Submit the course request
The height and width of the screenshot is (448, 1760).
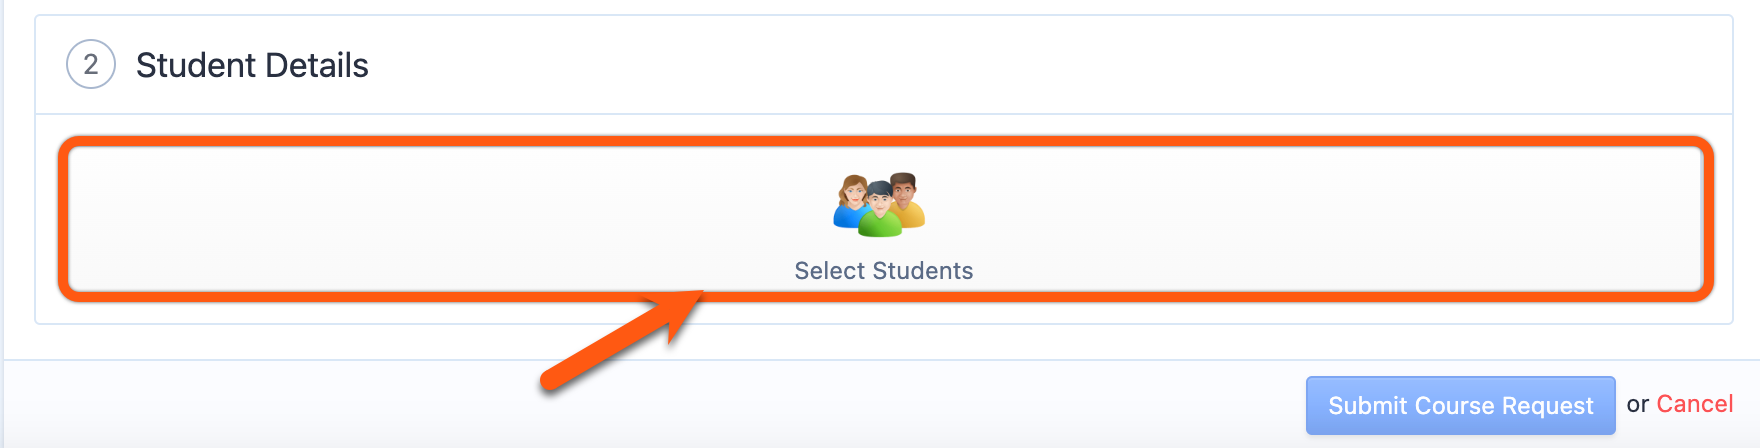click(x=1460, y=405)
